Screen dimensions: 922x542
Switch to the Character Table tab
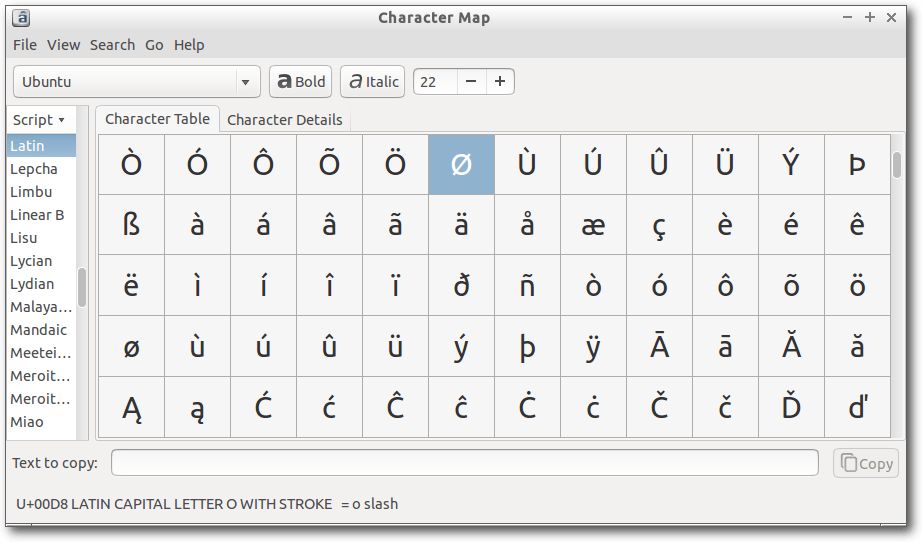coord(158,119)
